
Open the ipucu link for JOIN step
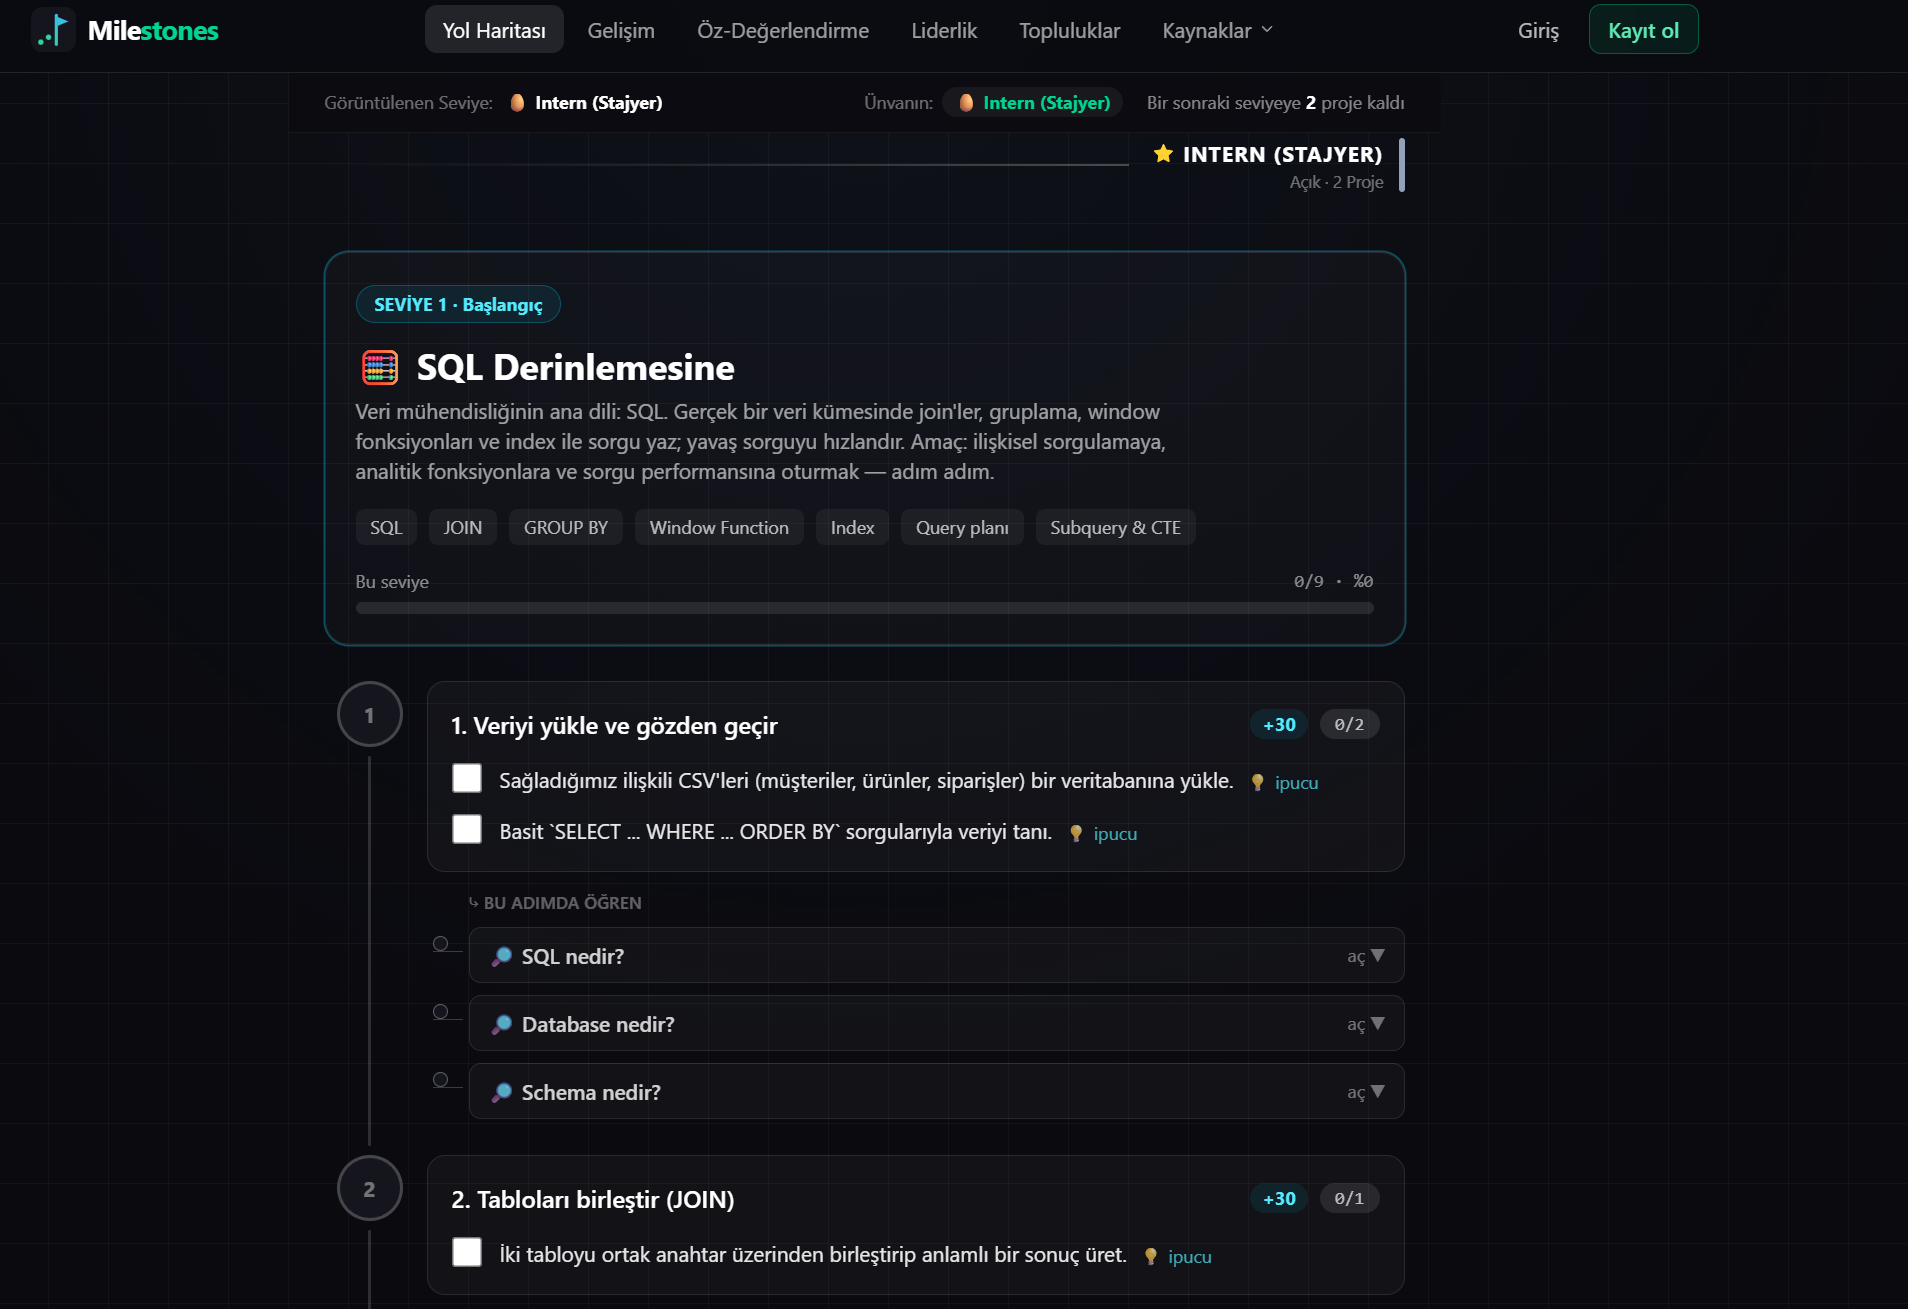click(x=1189, y=1257)
